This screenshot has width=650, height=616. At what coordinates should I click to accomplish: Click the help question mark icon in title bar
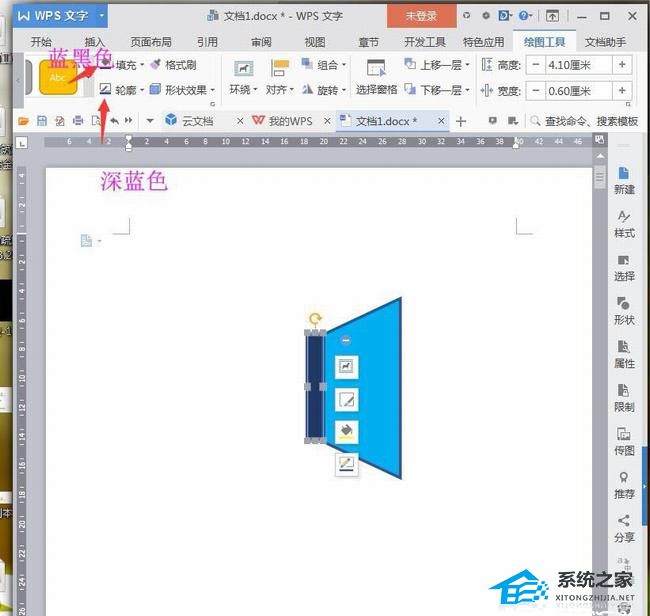click(524, 16)
